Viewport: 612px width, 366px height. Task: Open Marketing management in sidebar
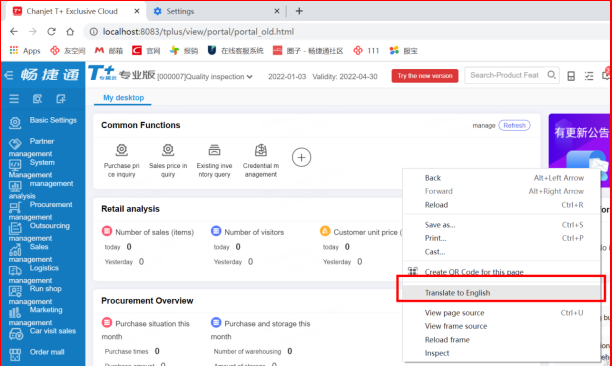(x=36, y=316)
